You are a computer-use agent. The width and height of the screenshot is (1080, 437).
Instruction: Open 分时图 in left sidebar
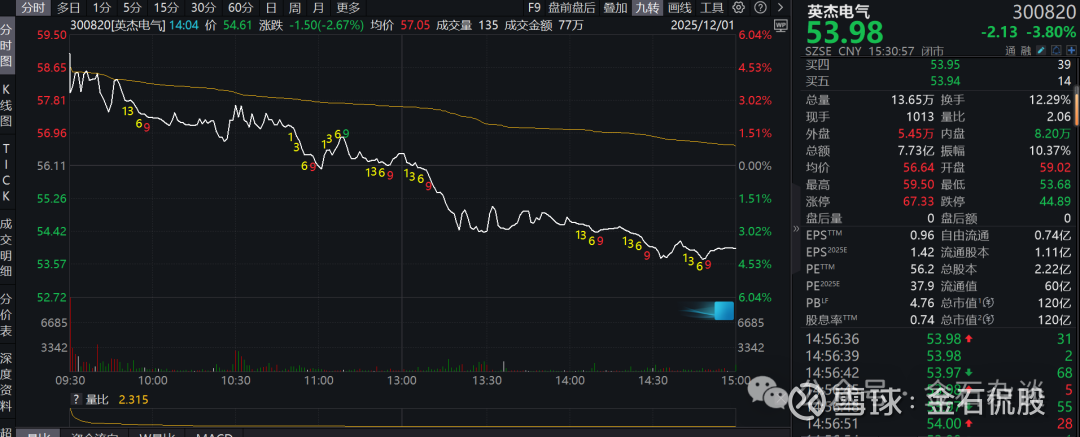point(6,45)
